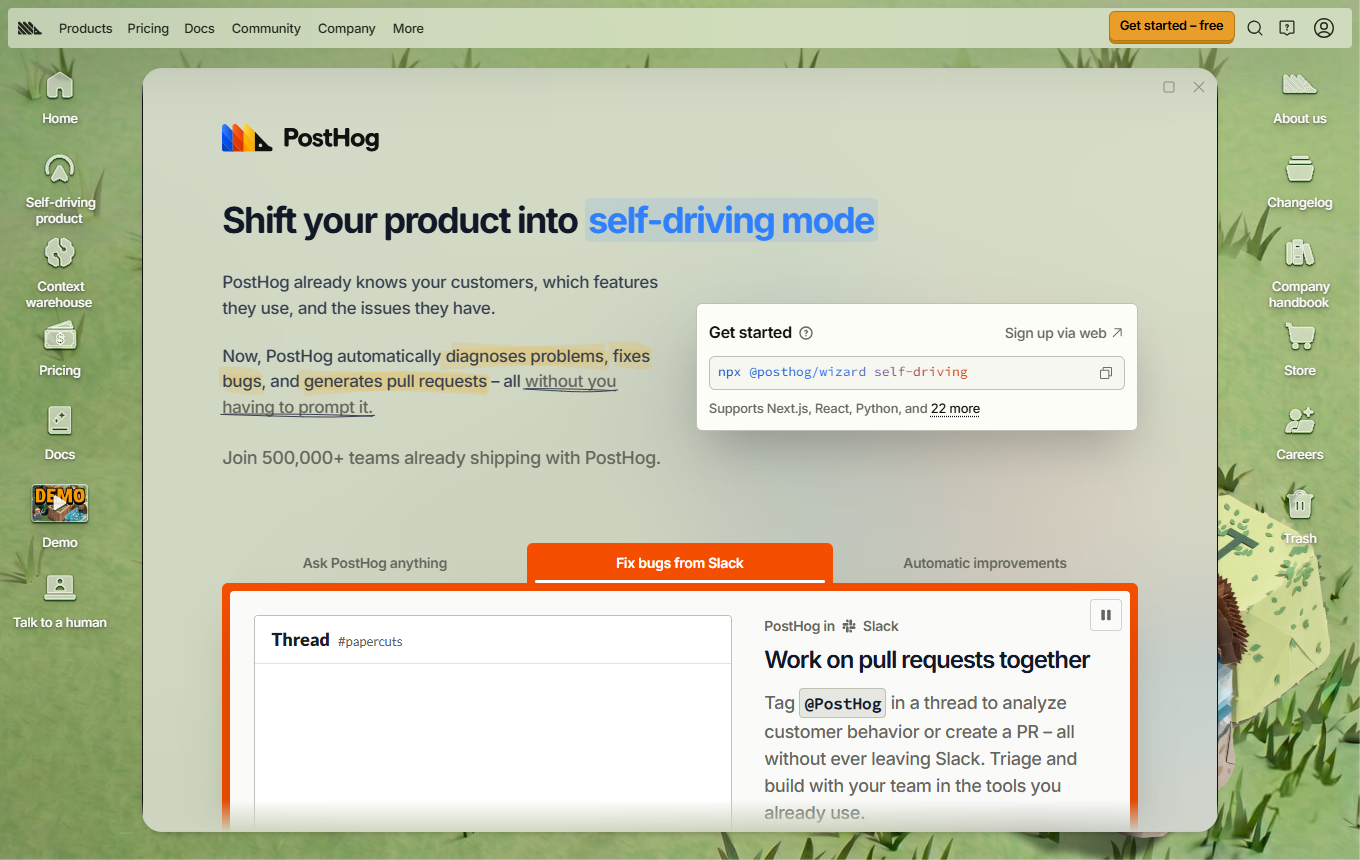Switch to the Ask PostHog anything tab
The height and width of the screenshot is (860, 1360).
(x=375, y=563)
